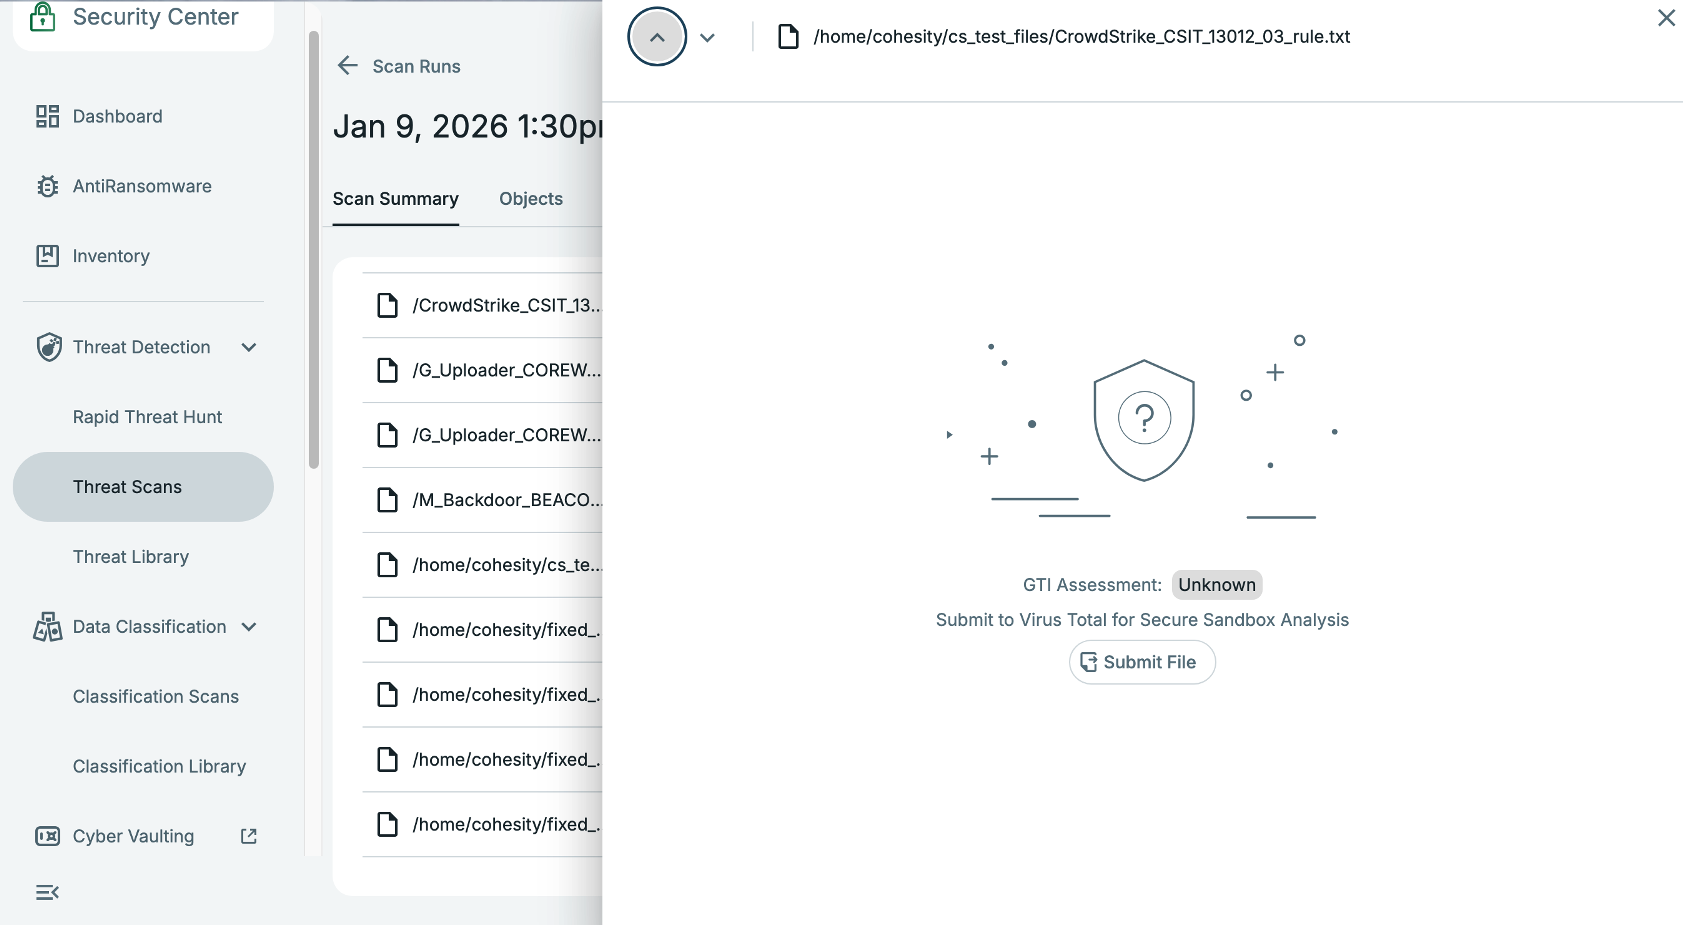Viewport: 1688px width, 925px height.
Task: Open Cyber Vaulting external link icon
Action: [x=249, y=836]
